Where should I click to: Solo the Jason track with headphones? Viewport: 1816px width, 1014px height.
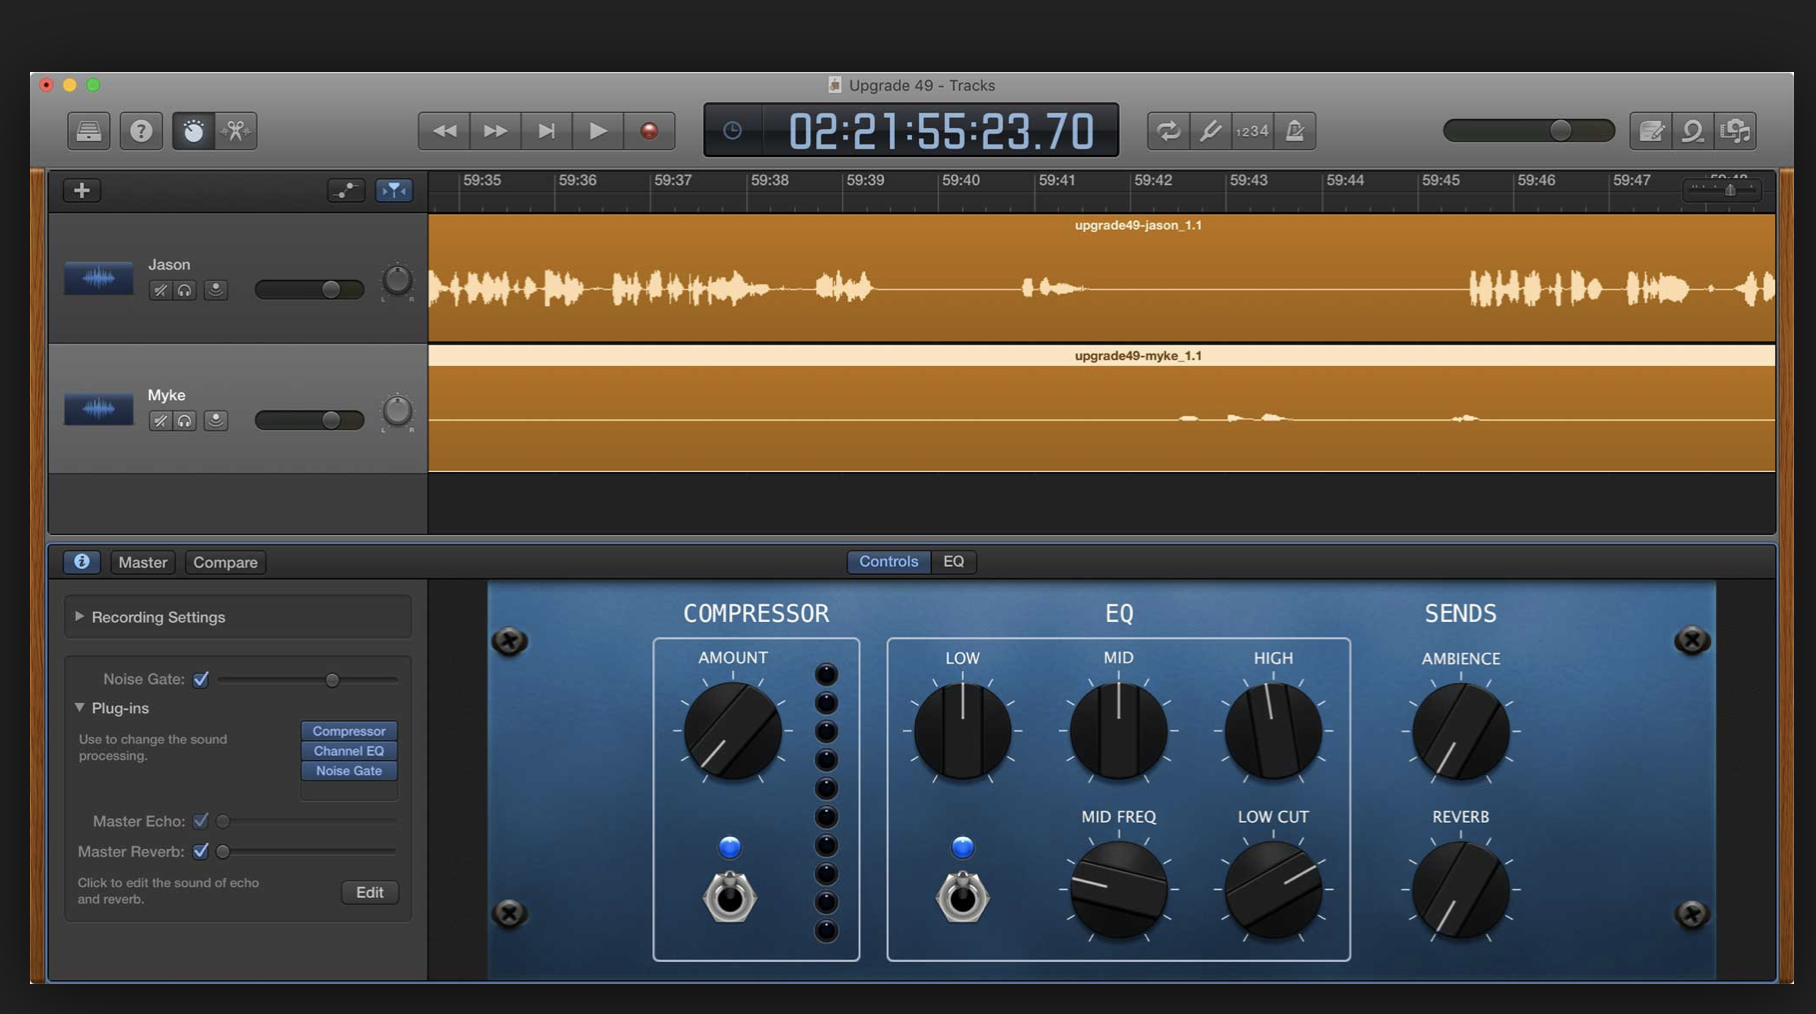point(185,290)
